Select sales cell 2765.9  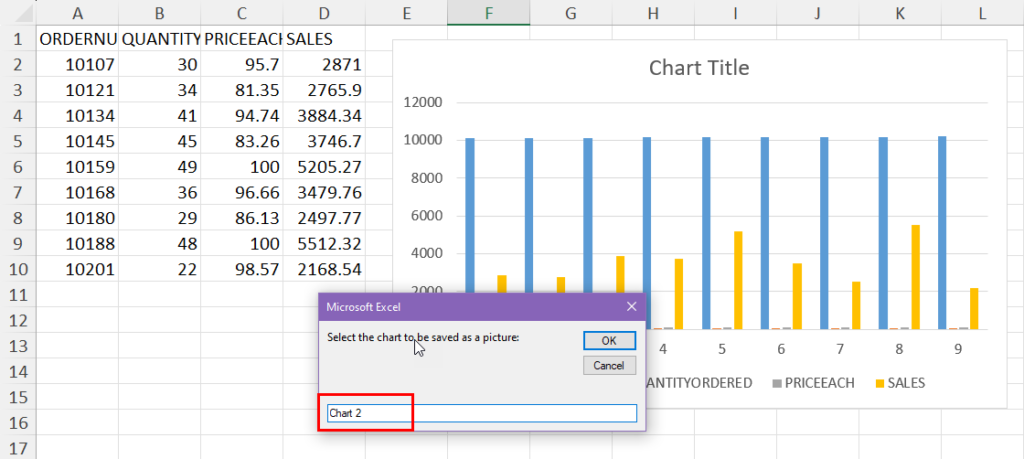pos(325,90)
